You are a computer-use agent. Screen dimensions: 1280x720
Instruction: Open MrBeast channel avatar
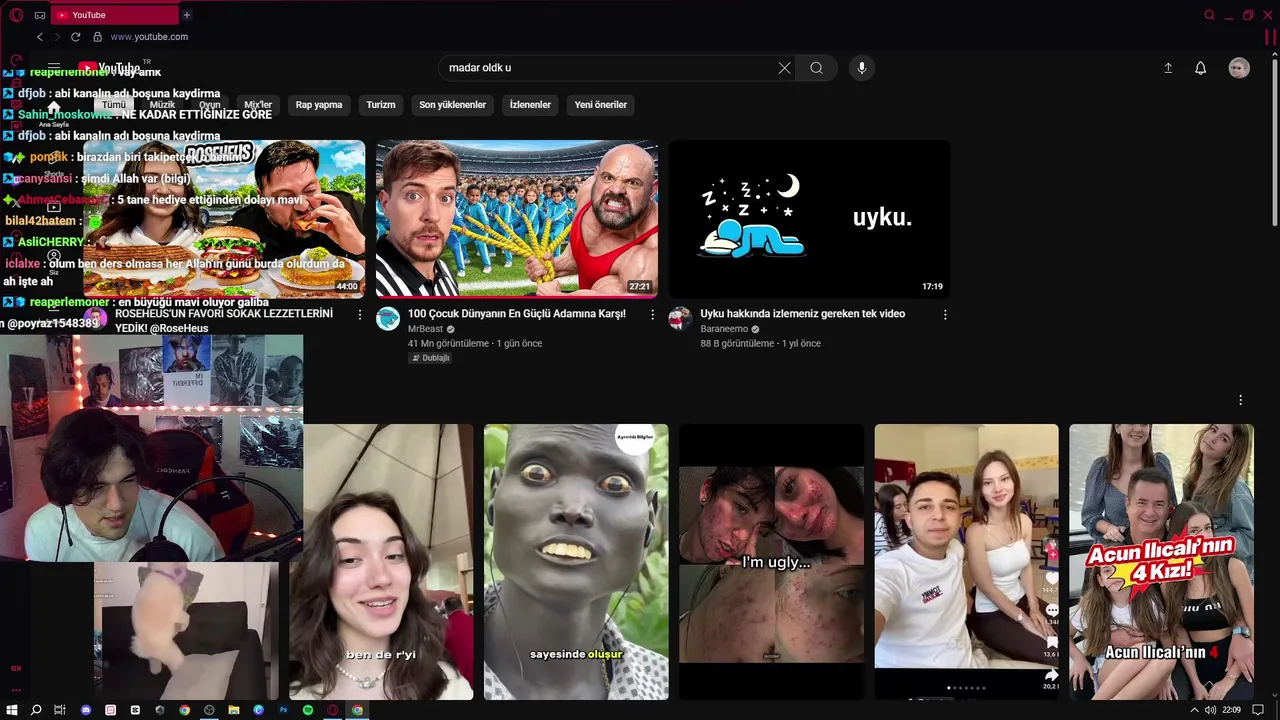point(388,319)
